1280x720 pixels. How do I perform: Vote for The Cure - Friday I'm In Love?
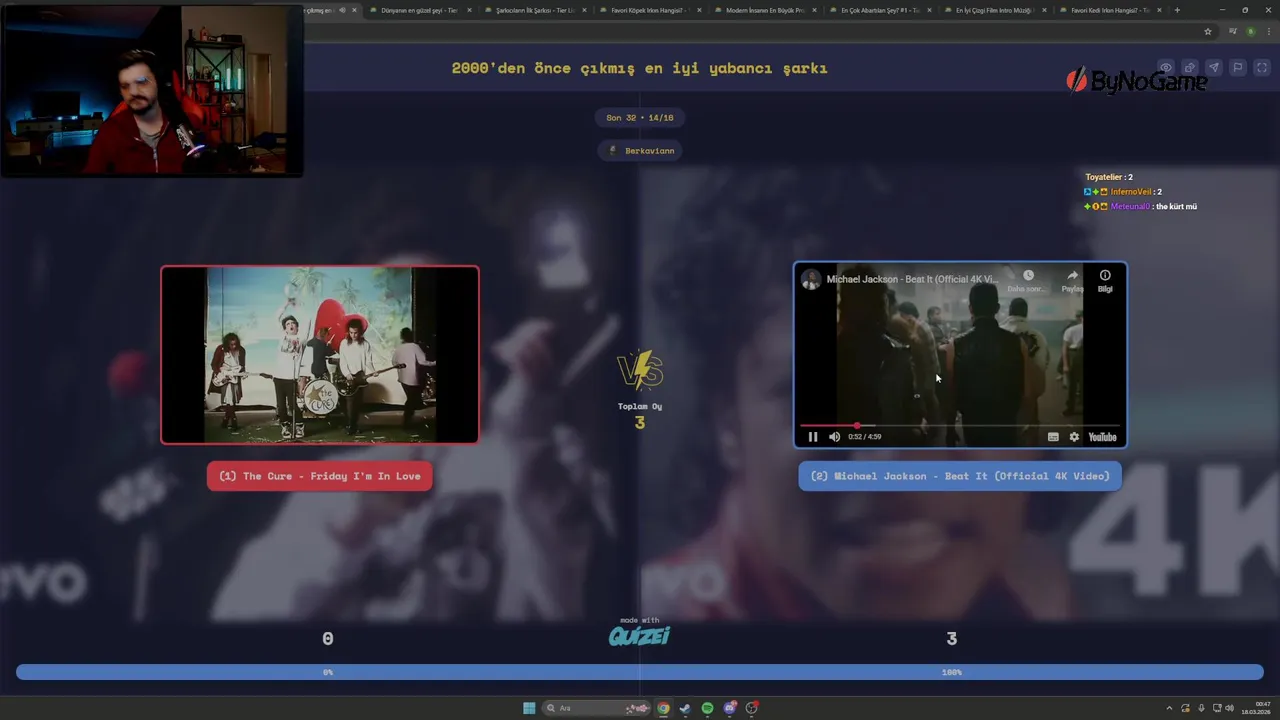320,476
